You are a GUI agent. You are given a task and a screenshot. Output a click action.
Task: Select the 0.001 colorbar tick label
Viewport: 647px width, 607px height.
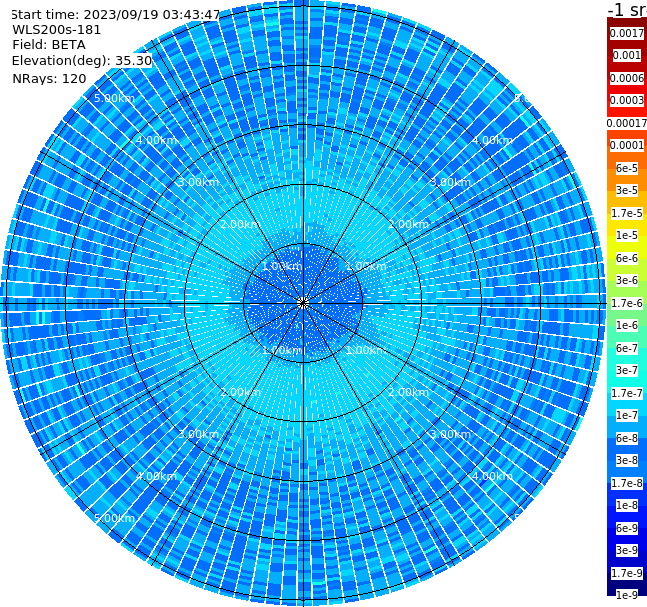coord(627,55)
